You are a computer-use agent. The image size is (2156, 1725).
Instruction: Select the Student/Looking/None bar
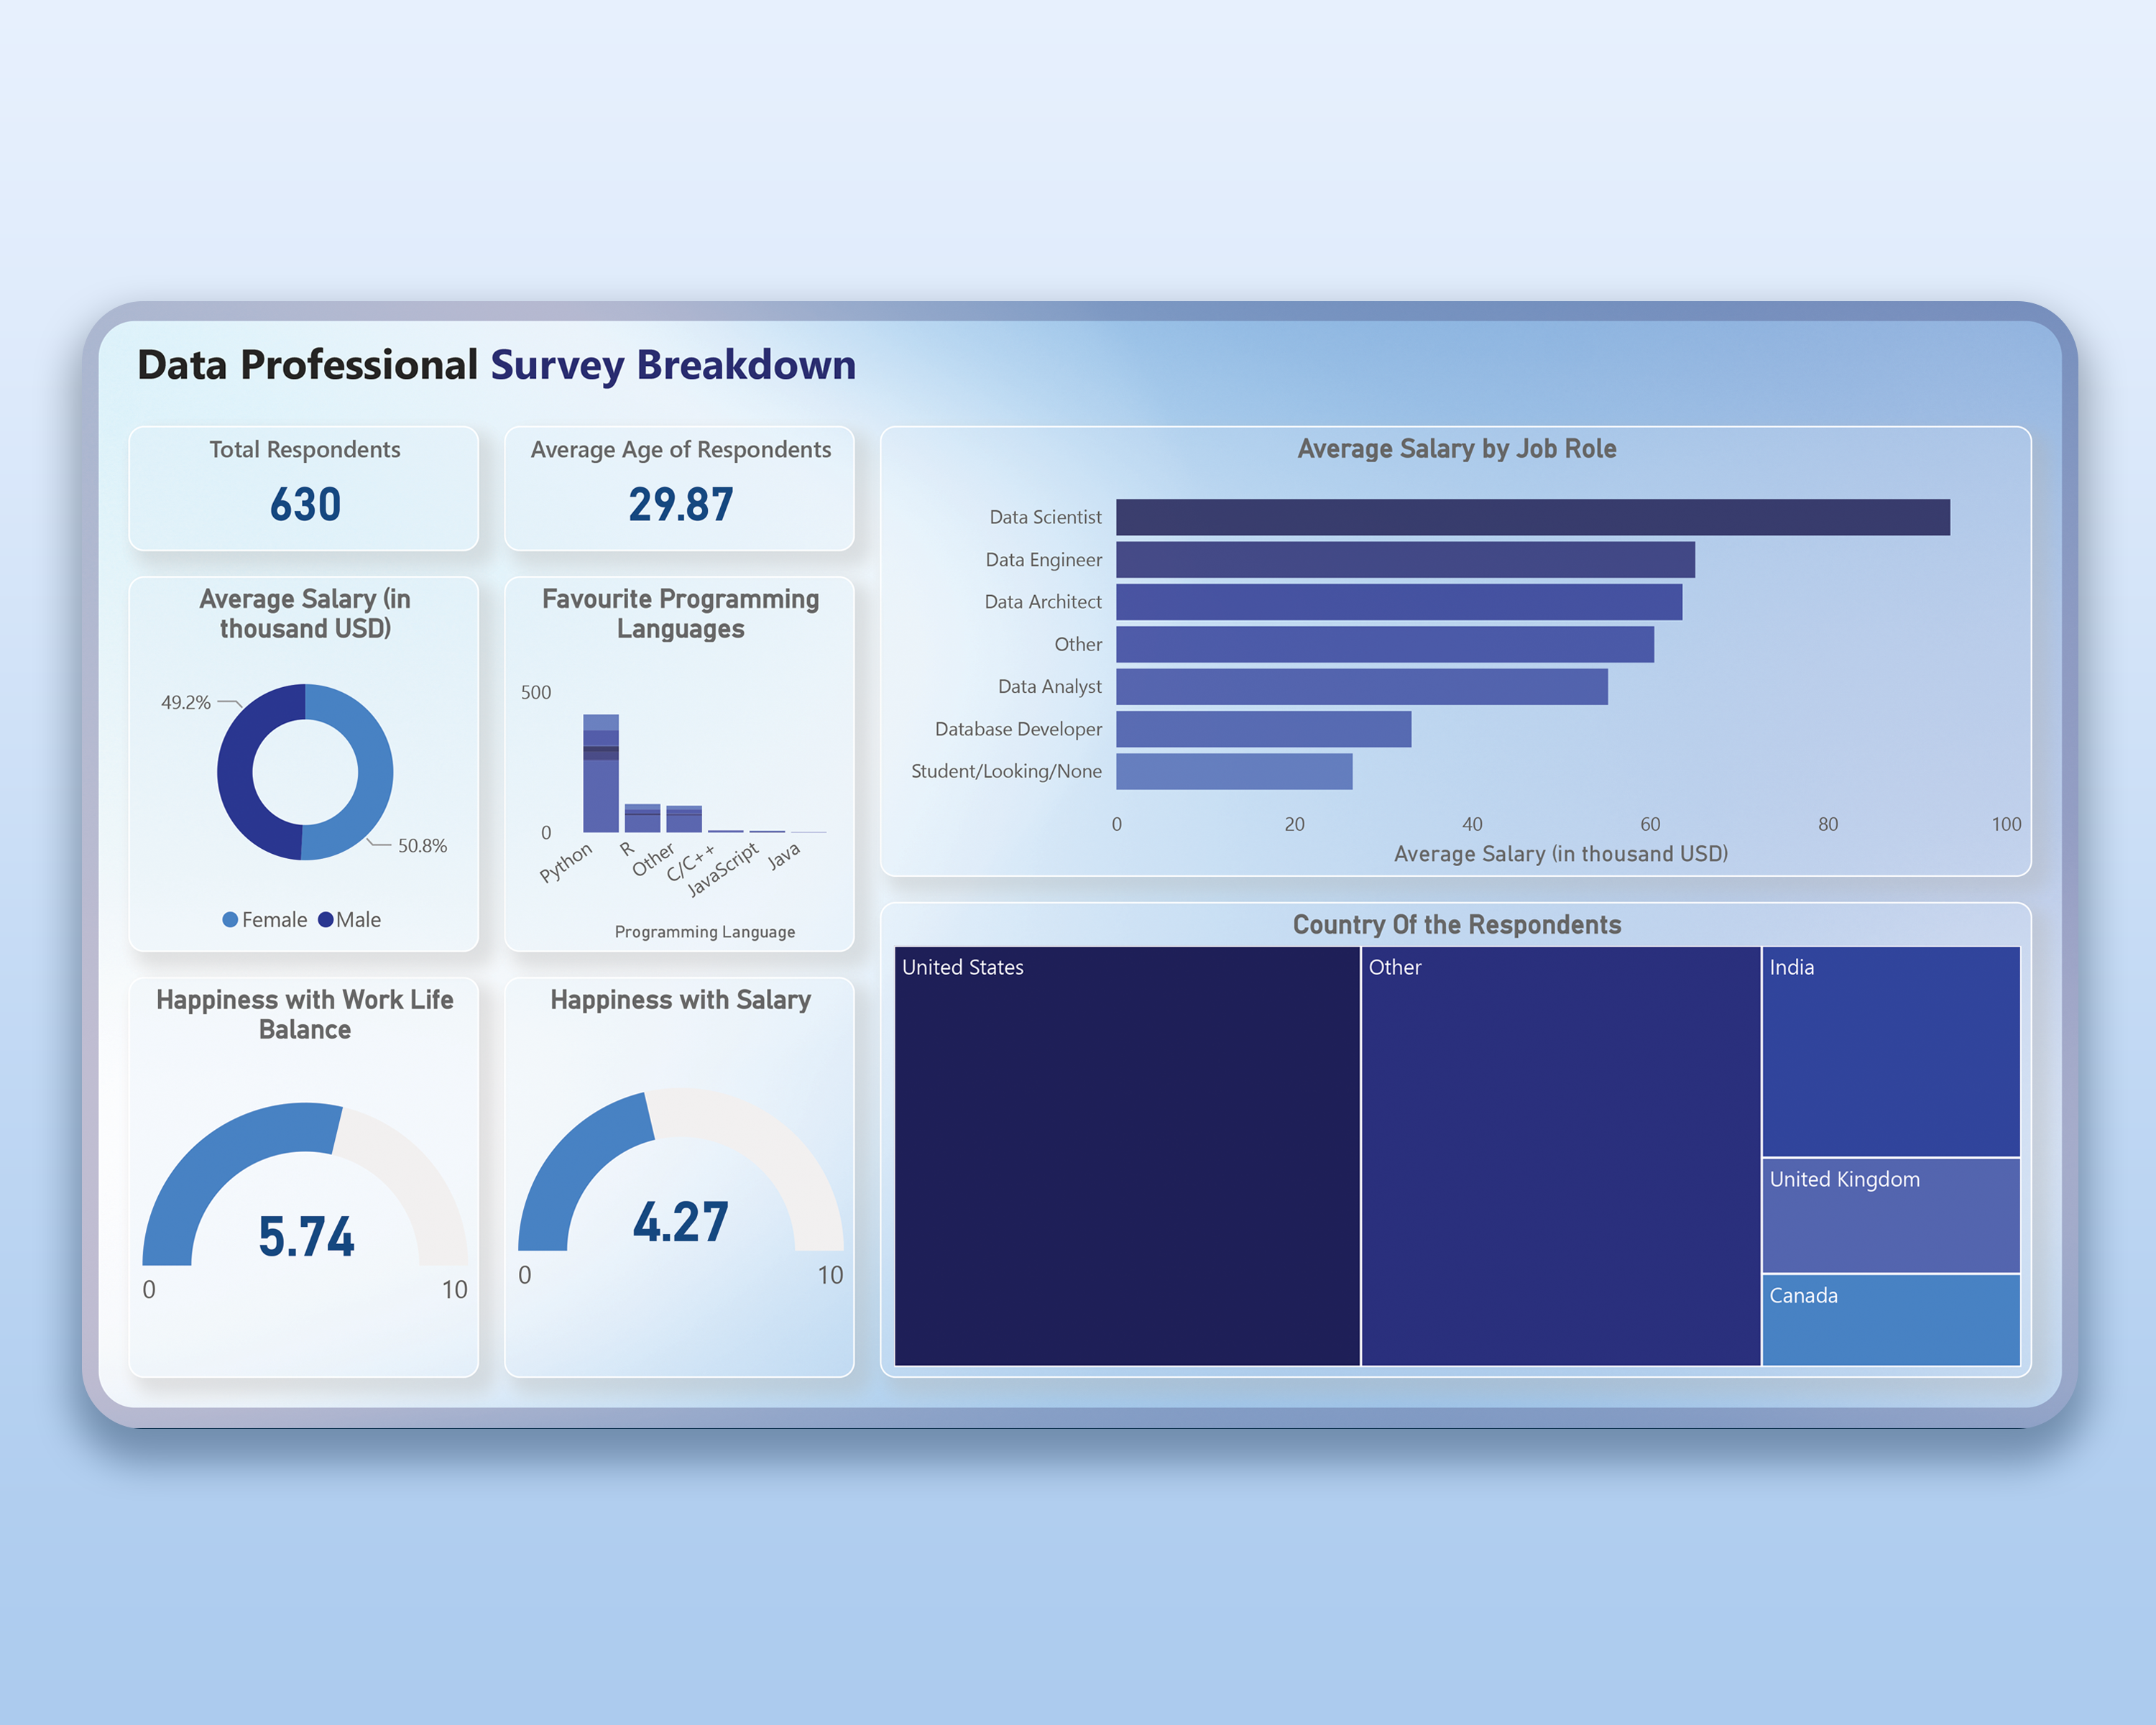(1234, 771)
